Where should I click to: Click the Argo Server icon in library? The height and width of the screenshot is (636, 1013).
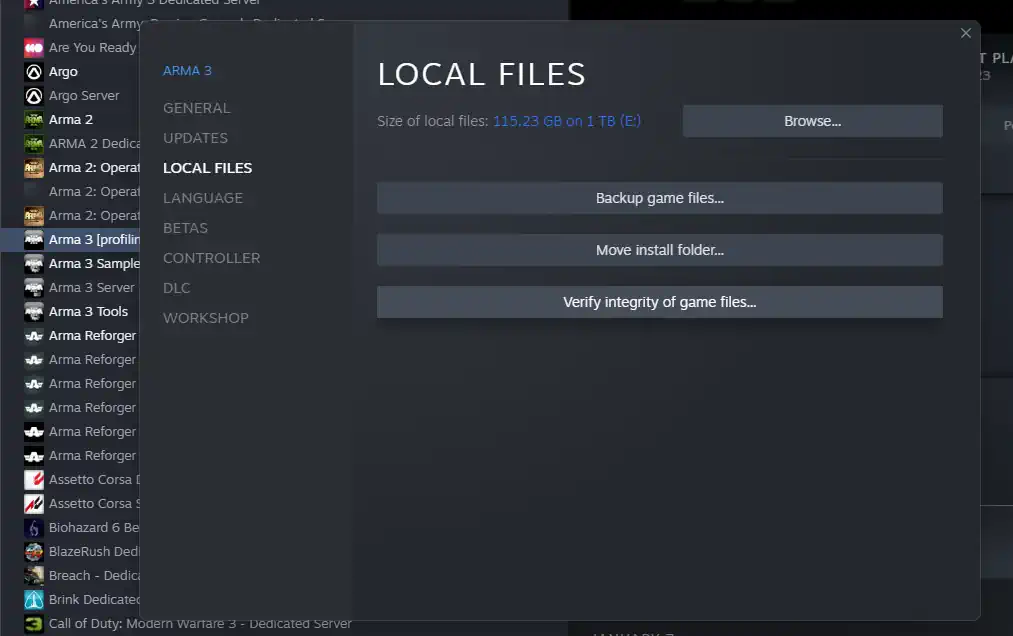34,96
